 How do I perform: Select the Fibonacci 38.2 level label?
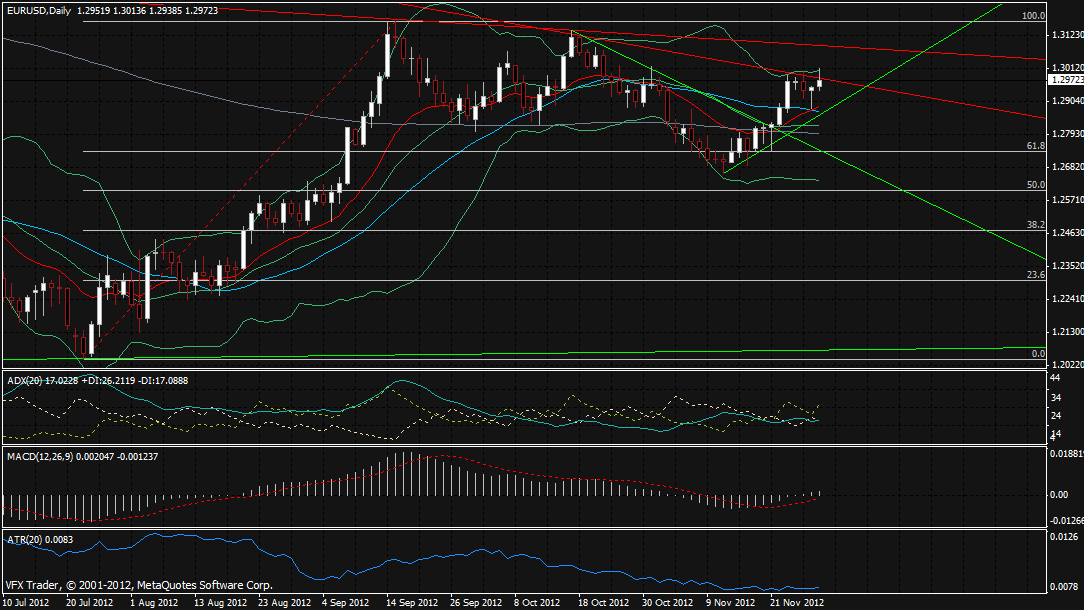coord(1036,225)
